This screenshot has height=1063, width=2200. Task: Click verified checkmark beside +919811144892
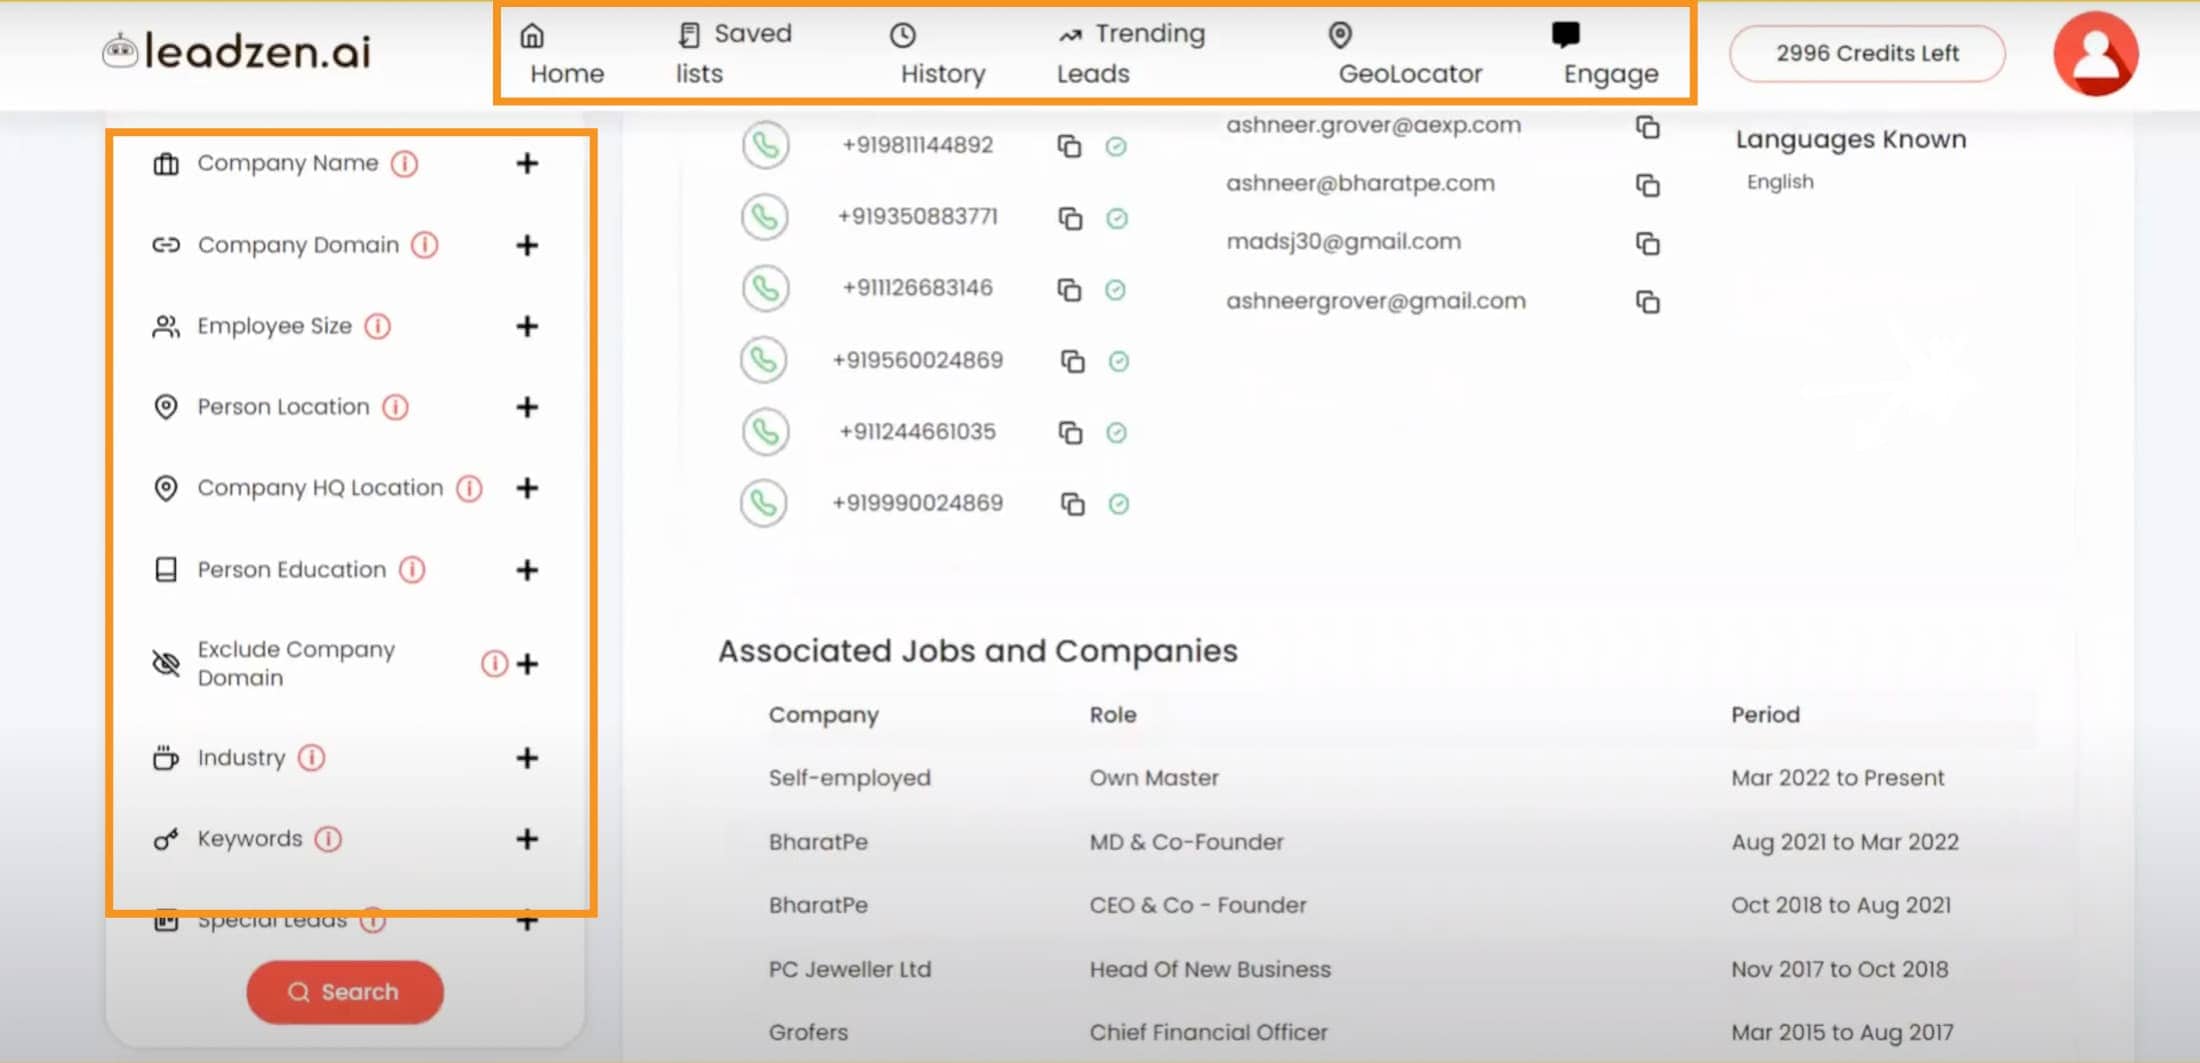(1116, 147)
